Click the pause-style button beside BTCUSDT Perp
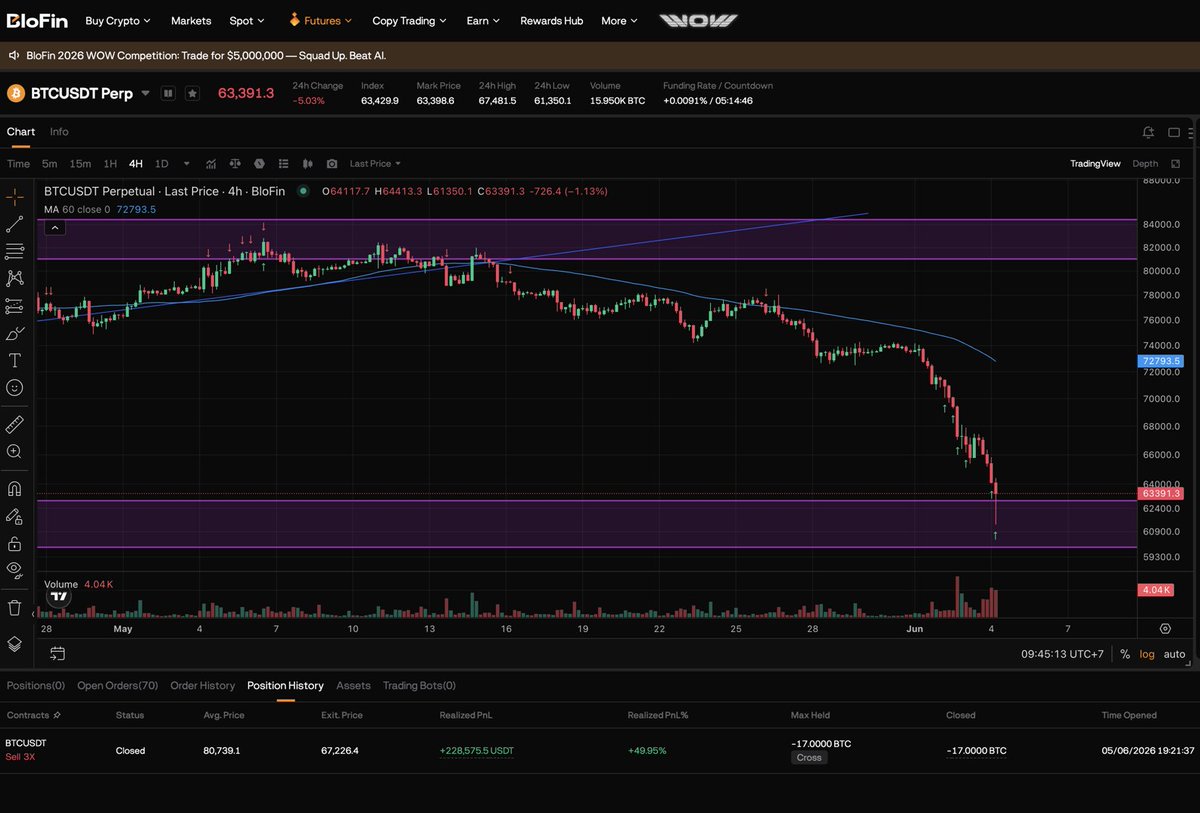 coord(168,93)
